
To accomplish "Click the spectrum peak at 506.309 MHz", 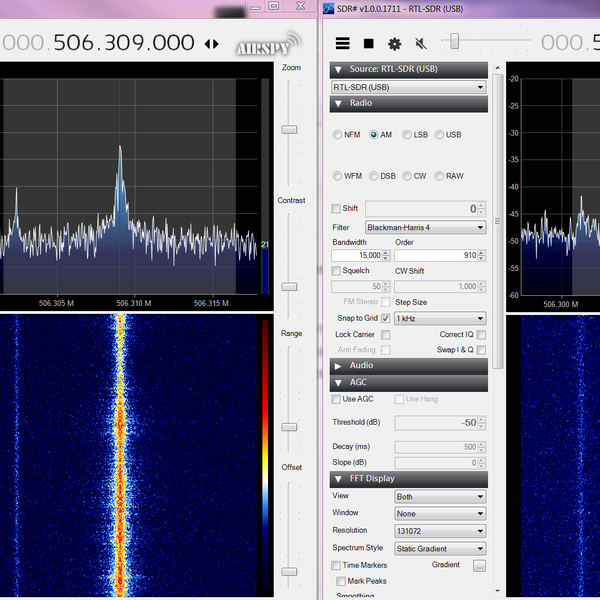I will [120, 147].
